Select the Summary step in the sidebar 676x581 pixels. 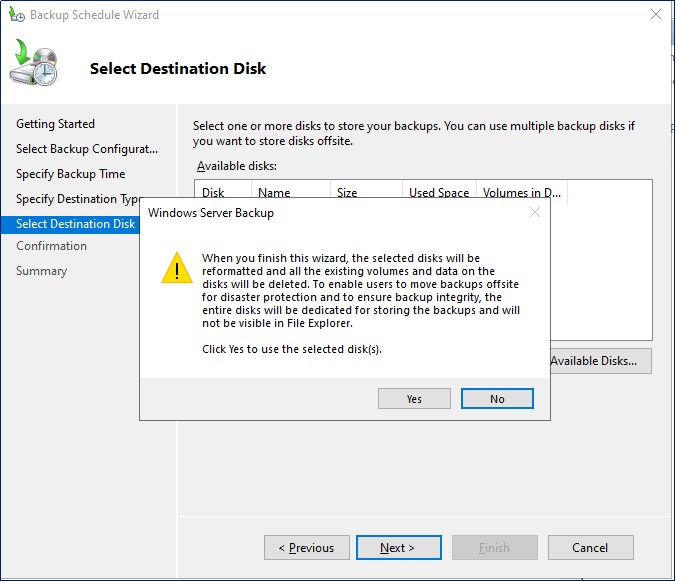[x=42, y=271]
